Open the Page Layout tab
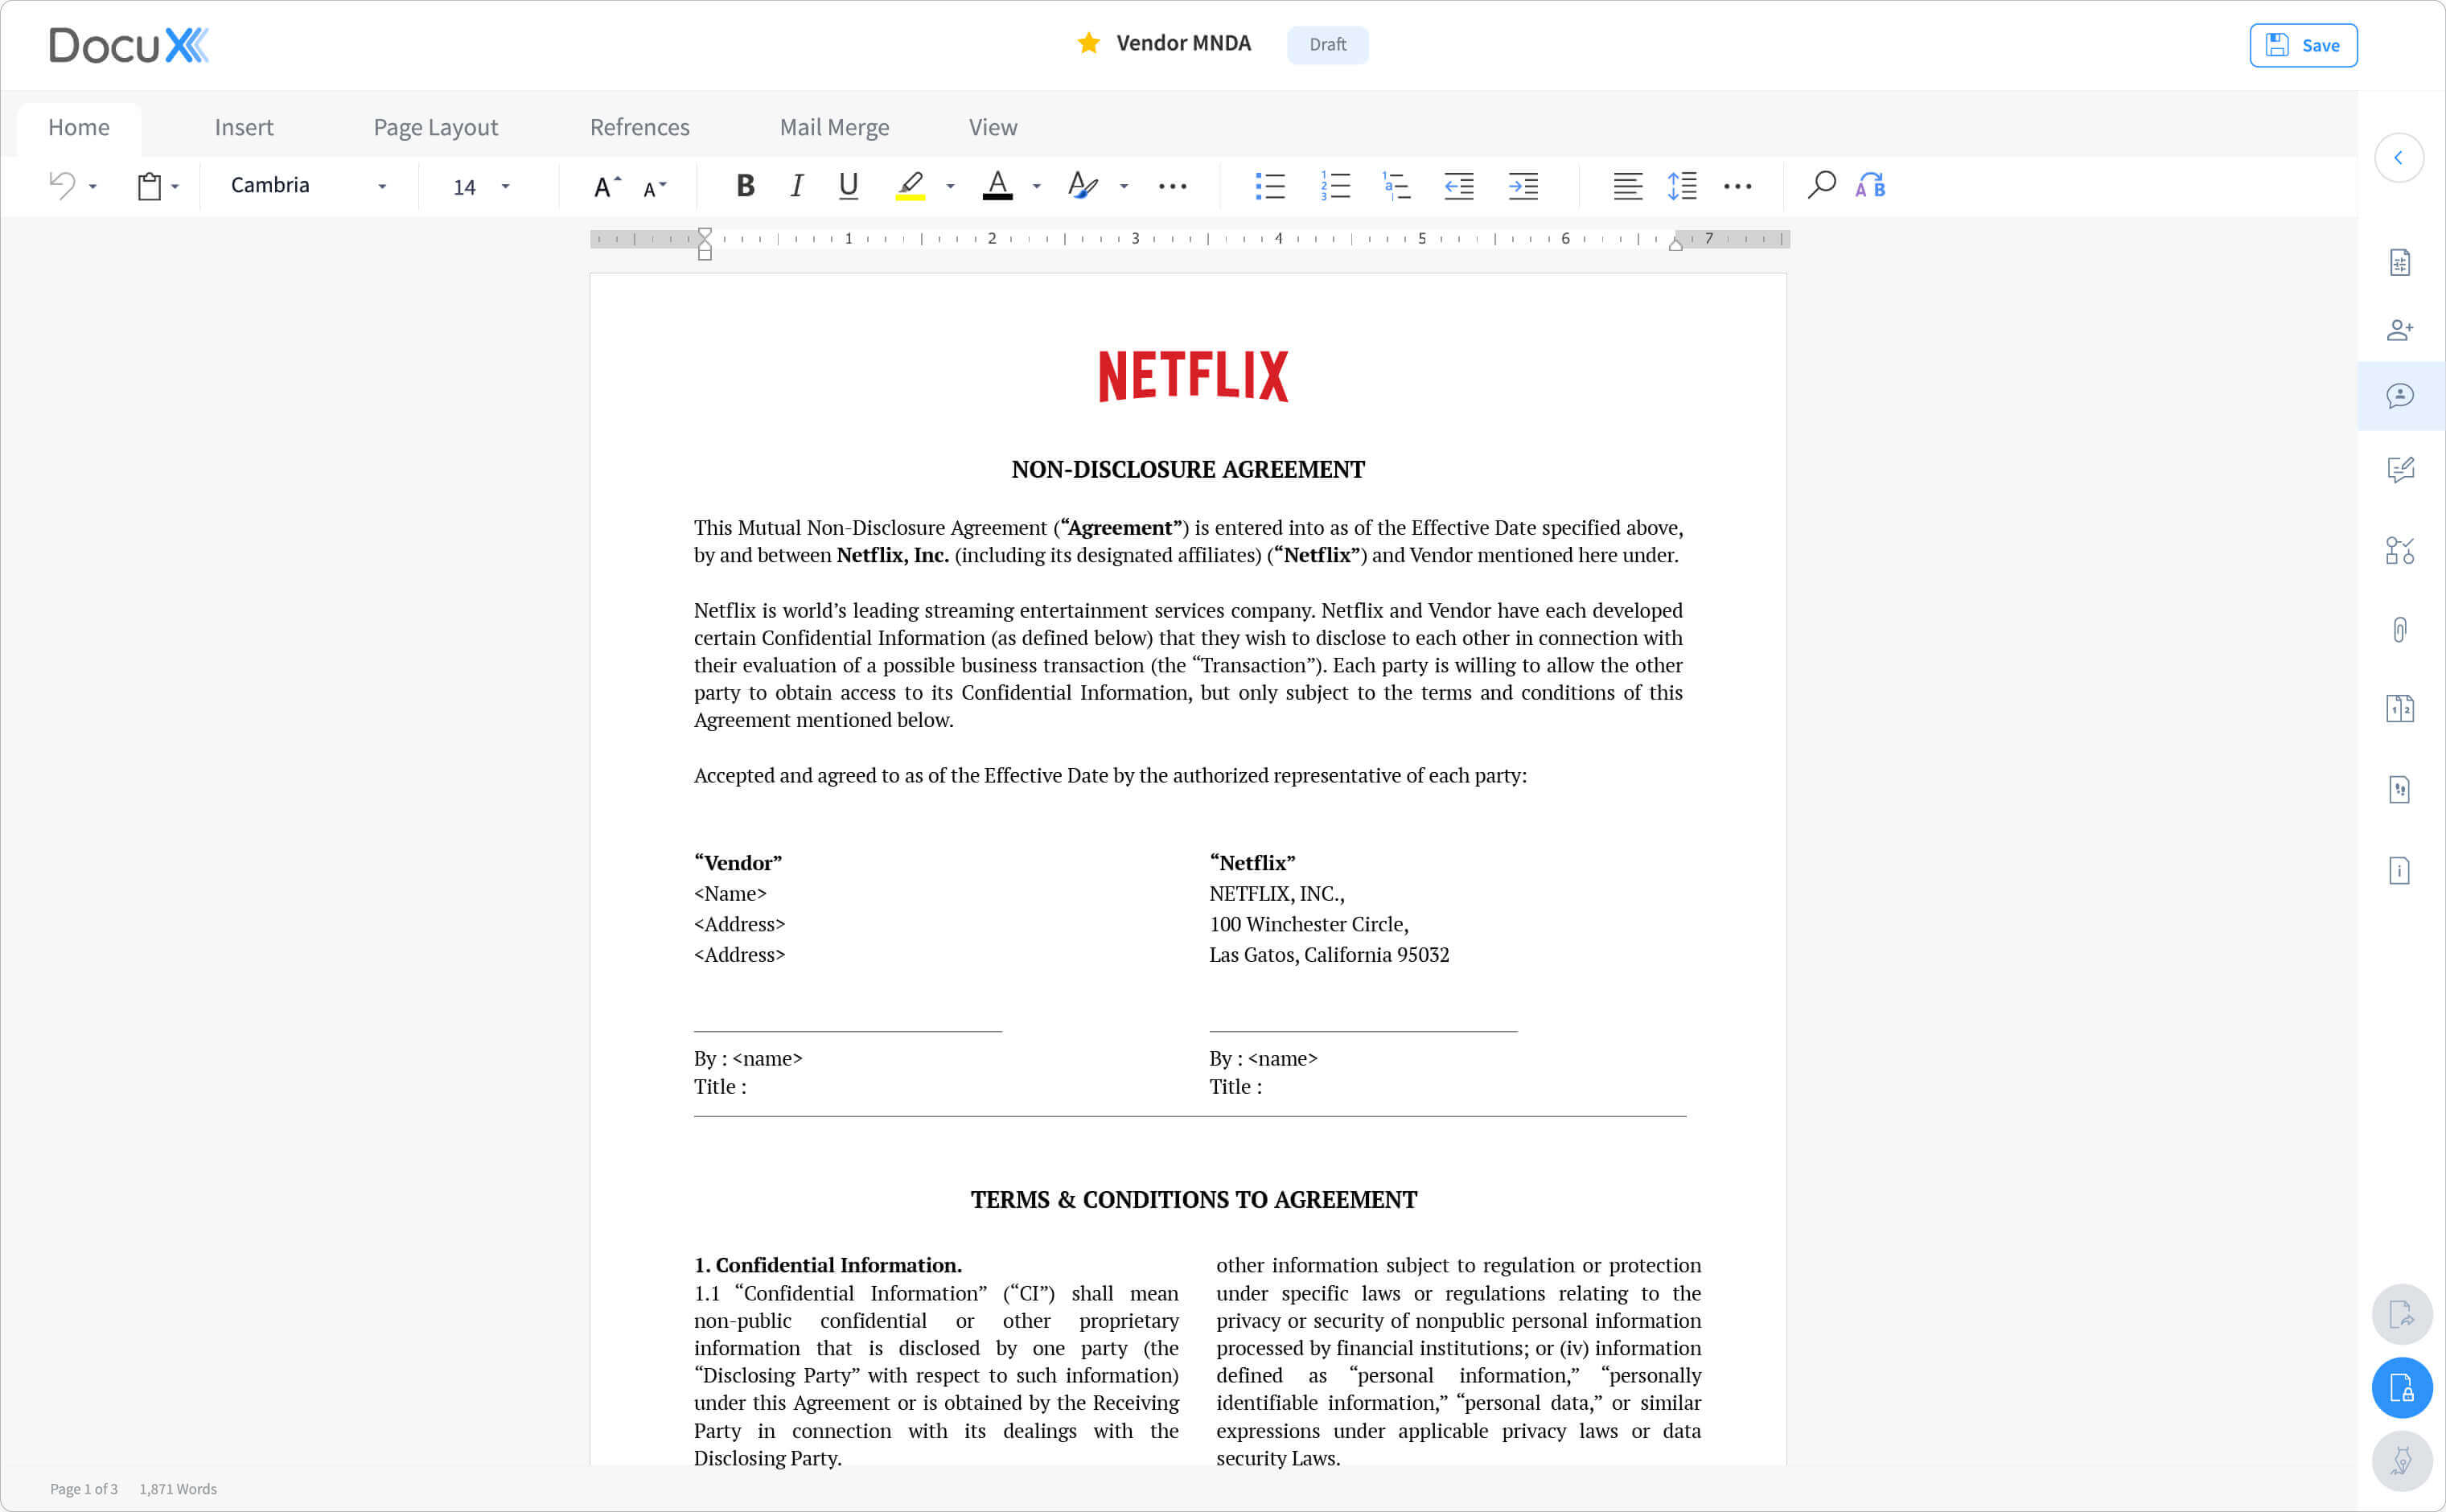The image size is (2446, 1512). click(436, 128)
